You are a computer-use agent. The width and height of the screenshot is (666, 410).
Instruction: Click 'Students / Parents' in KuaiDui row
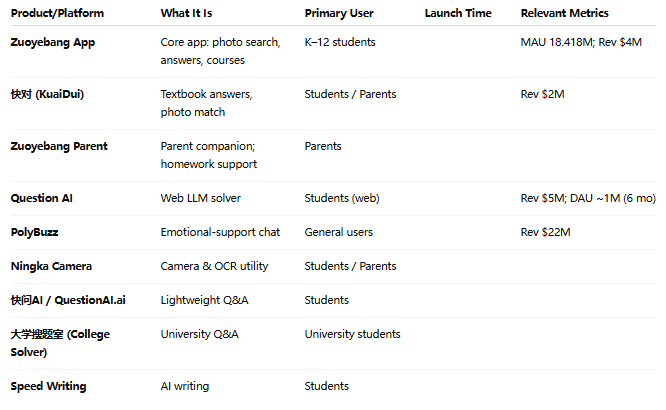(350, 94)
